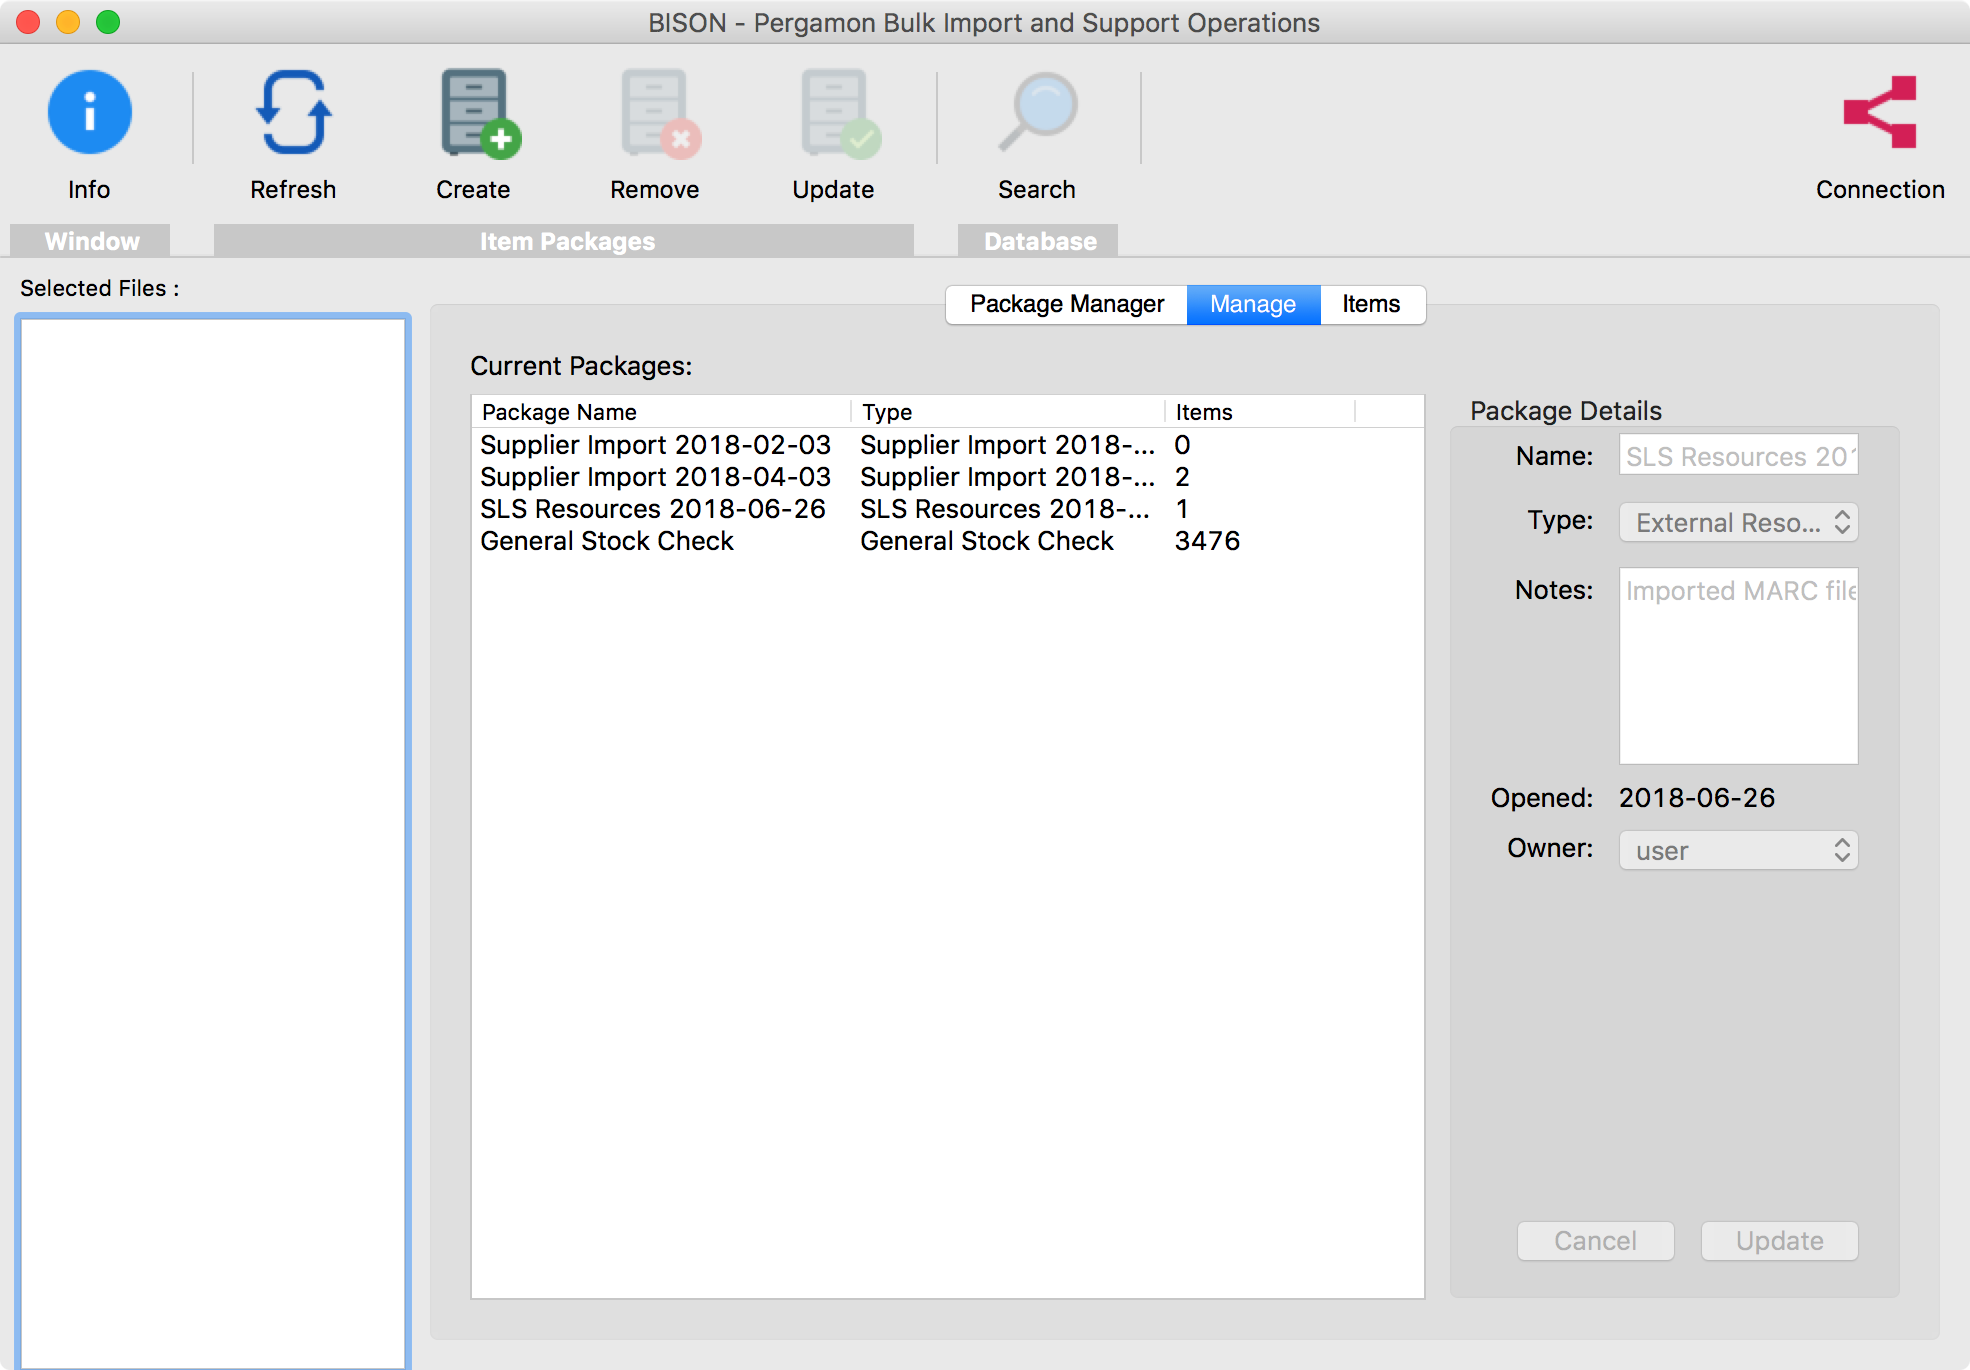
Task: Open the Type dropdown in Package Details
Action: point(1738,522)
